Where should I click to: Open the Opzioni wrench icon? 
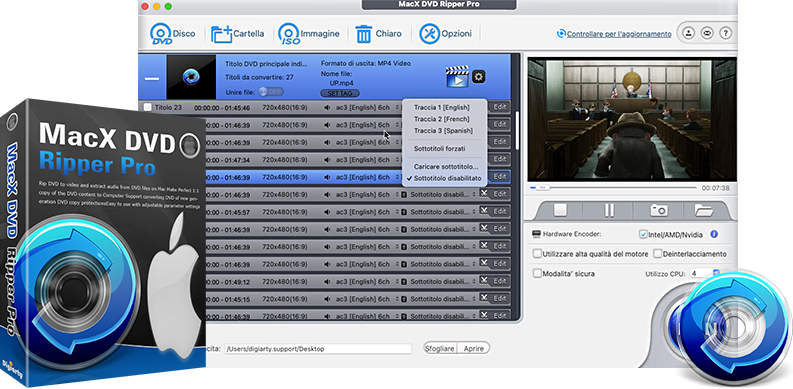coord(429,34)
